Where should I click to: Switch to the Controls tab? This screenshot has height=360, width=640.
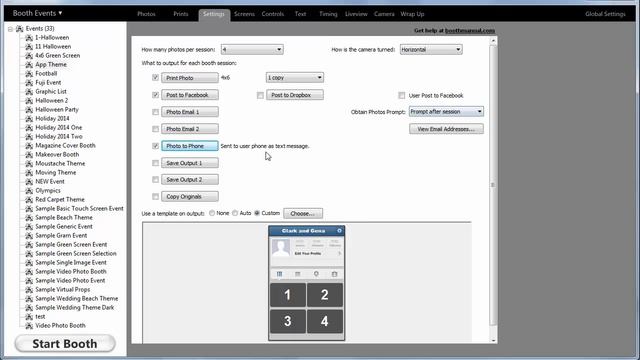point(273,14)
